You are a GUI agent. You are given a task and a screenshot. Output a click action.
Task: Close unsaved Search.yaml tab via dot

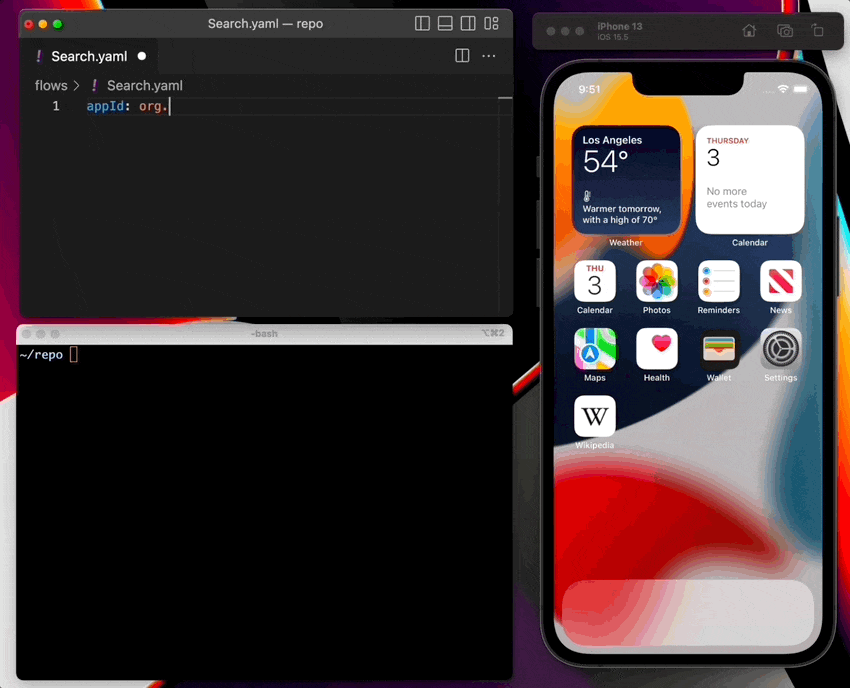pos(142,56)
